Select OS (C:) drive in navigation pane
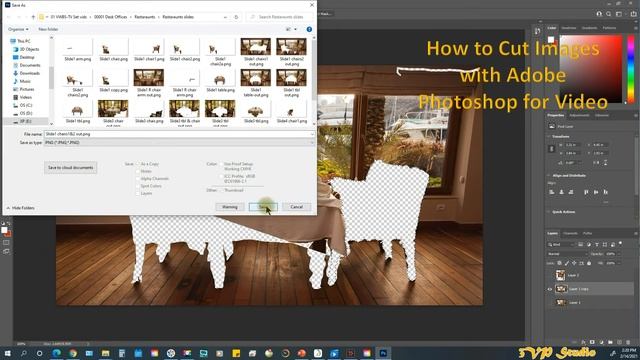This screenshot has height=360, width=640. click(23, 105)
